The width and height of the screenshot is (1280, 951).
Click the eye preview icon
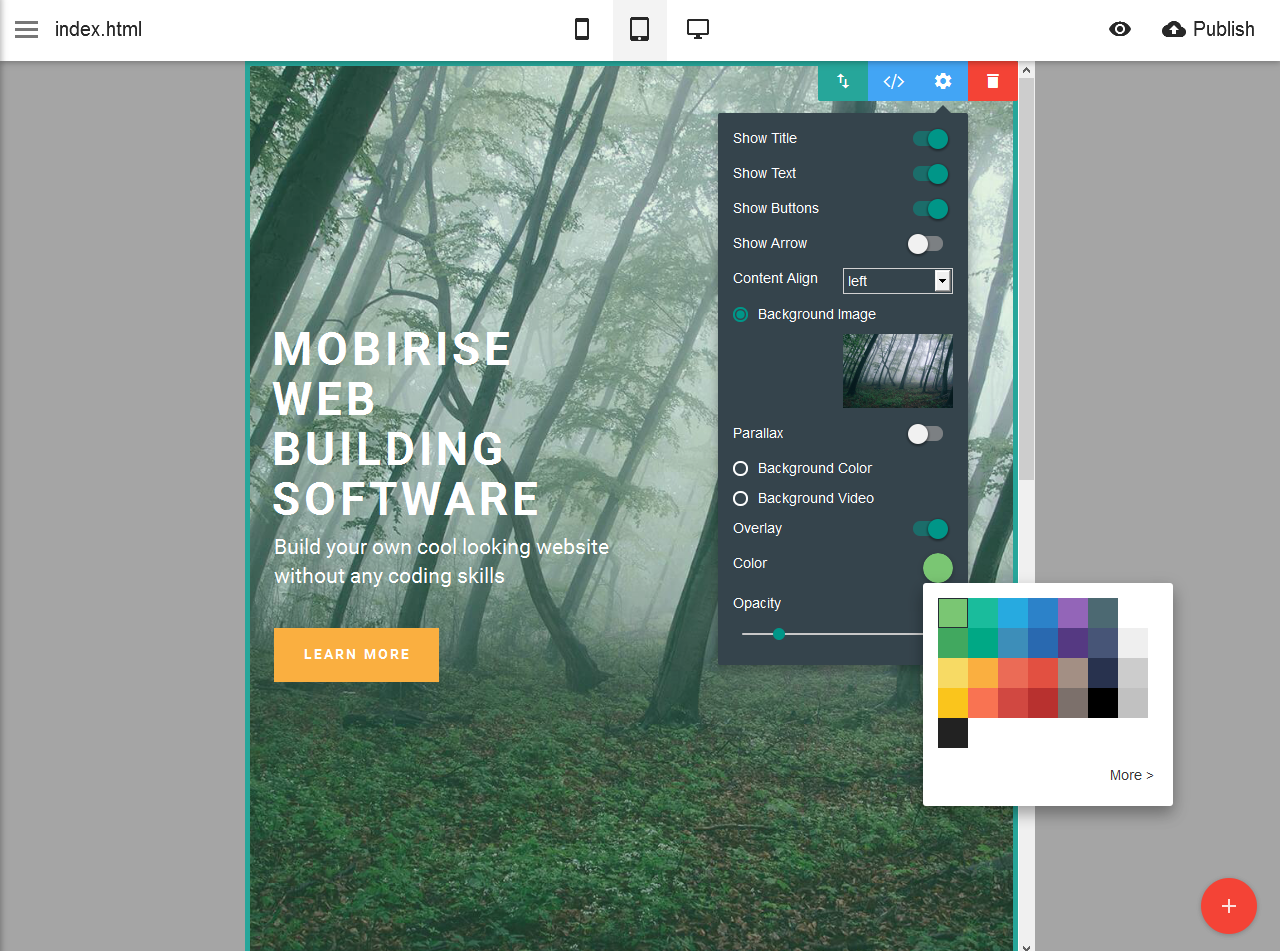click(x=1120, y=29)
